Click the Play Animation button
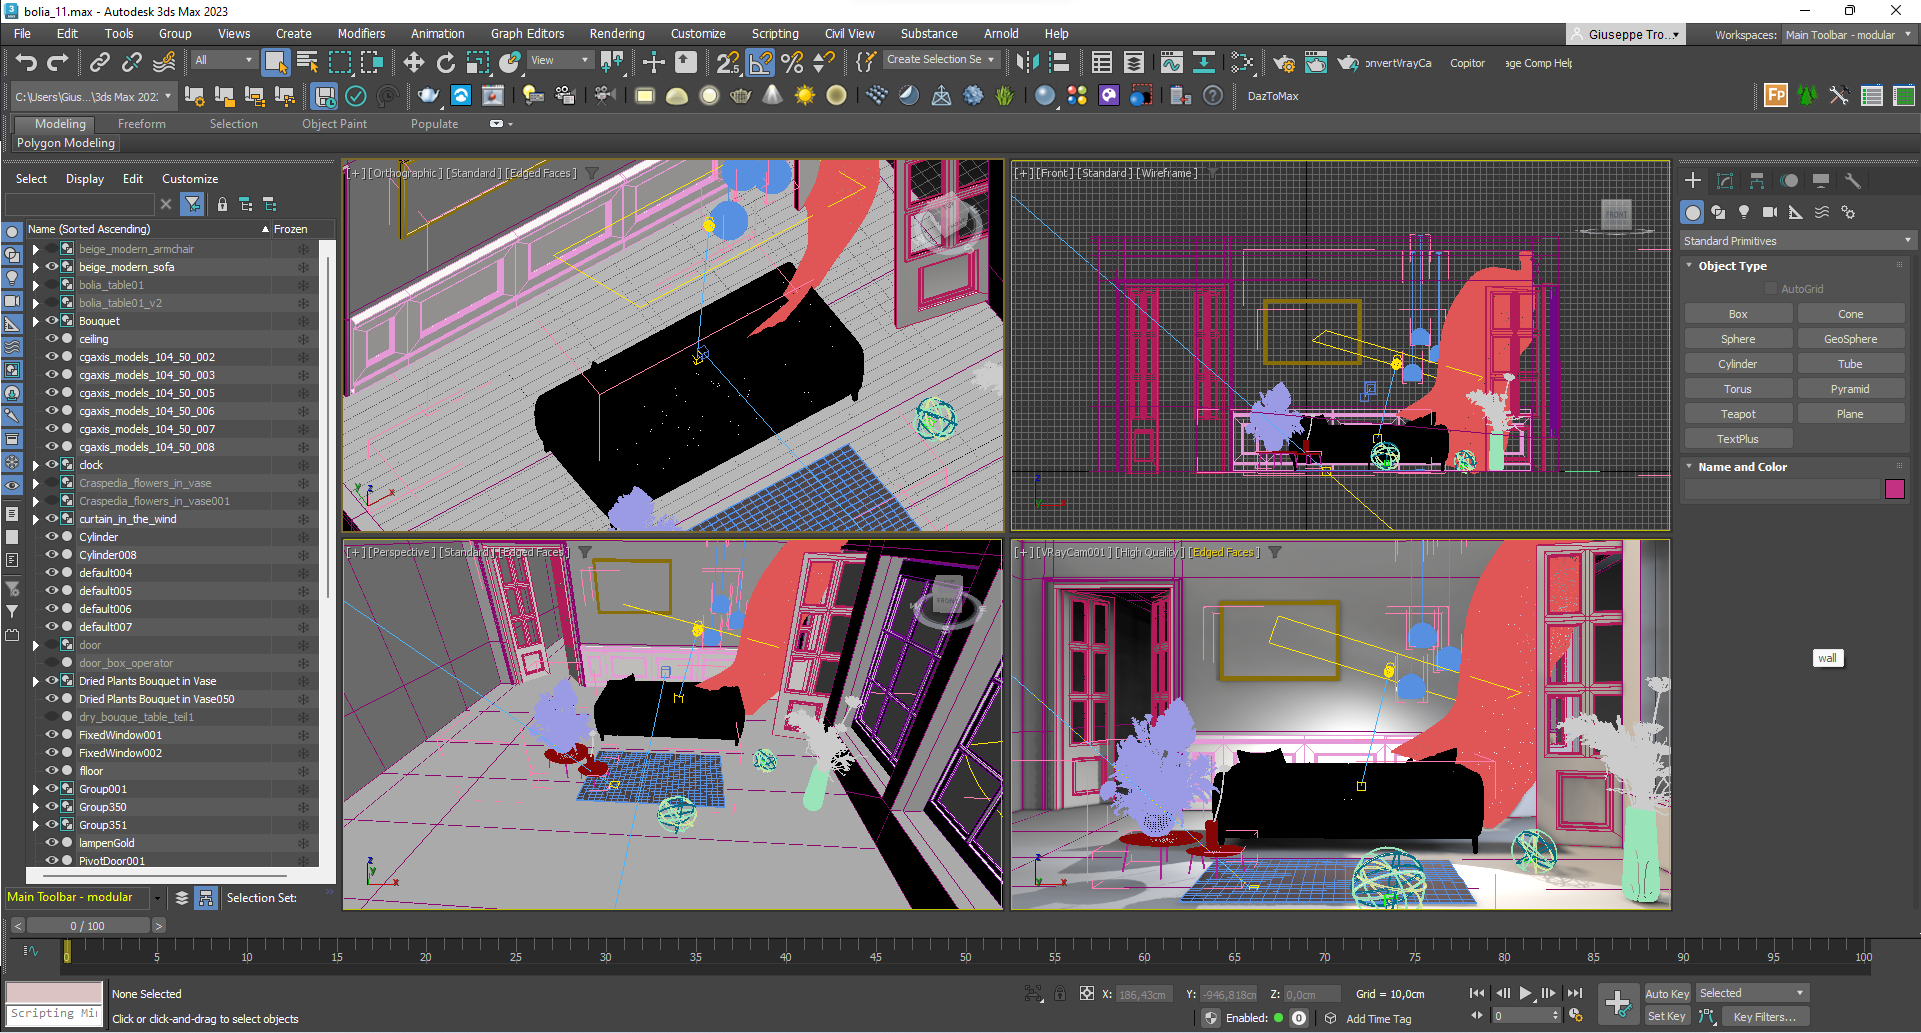 tap(1525, 993)
